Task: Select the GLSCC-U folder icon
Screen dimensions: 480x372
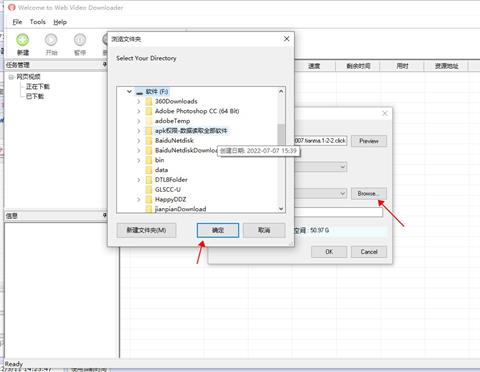Action: [149, 190]
